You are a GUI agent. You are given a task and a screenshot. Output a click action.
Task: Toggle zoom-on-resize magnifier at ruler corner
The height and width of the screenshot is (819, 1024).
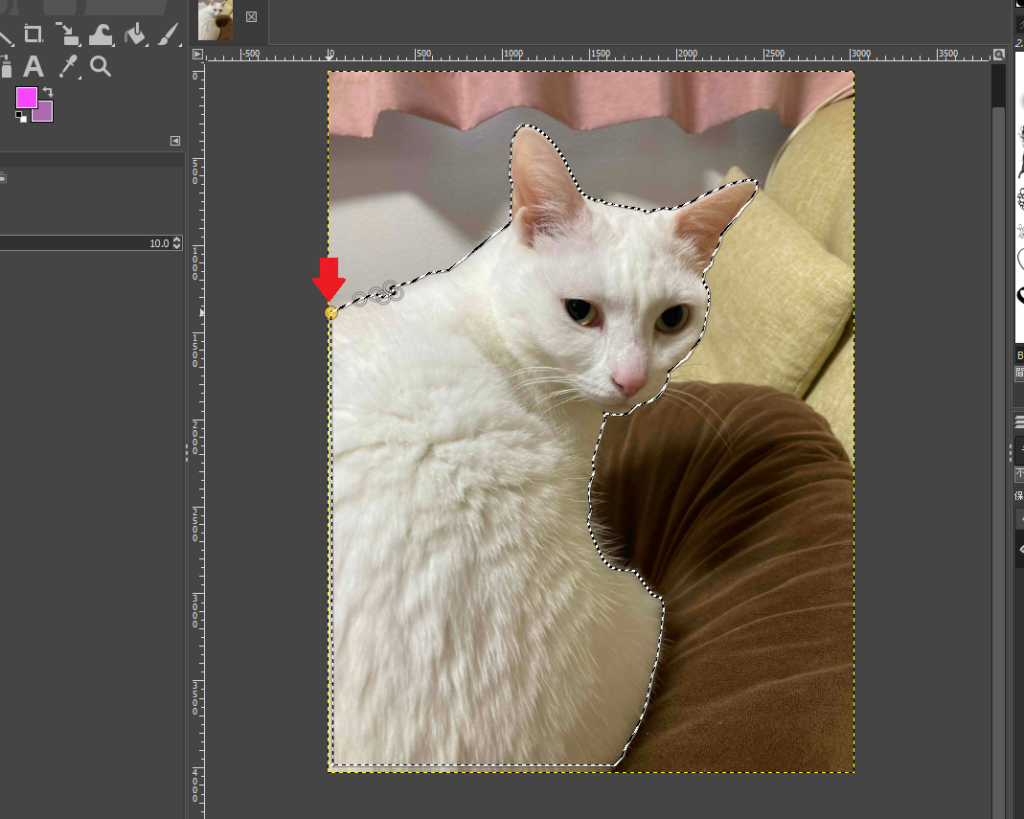[x=998, y=54]
